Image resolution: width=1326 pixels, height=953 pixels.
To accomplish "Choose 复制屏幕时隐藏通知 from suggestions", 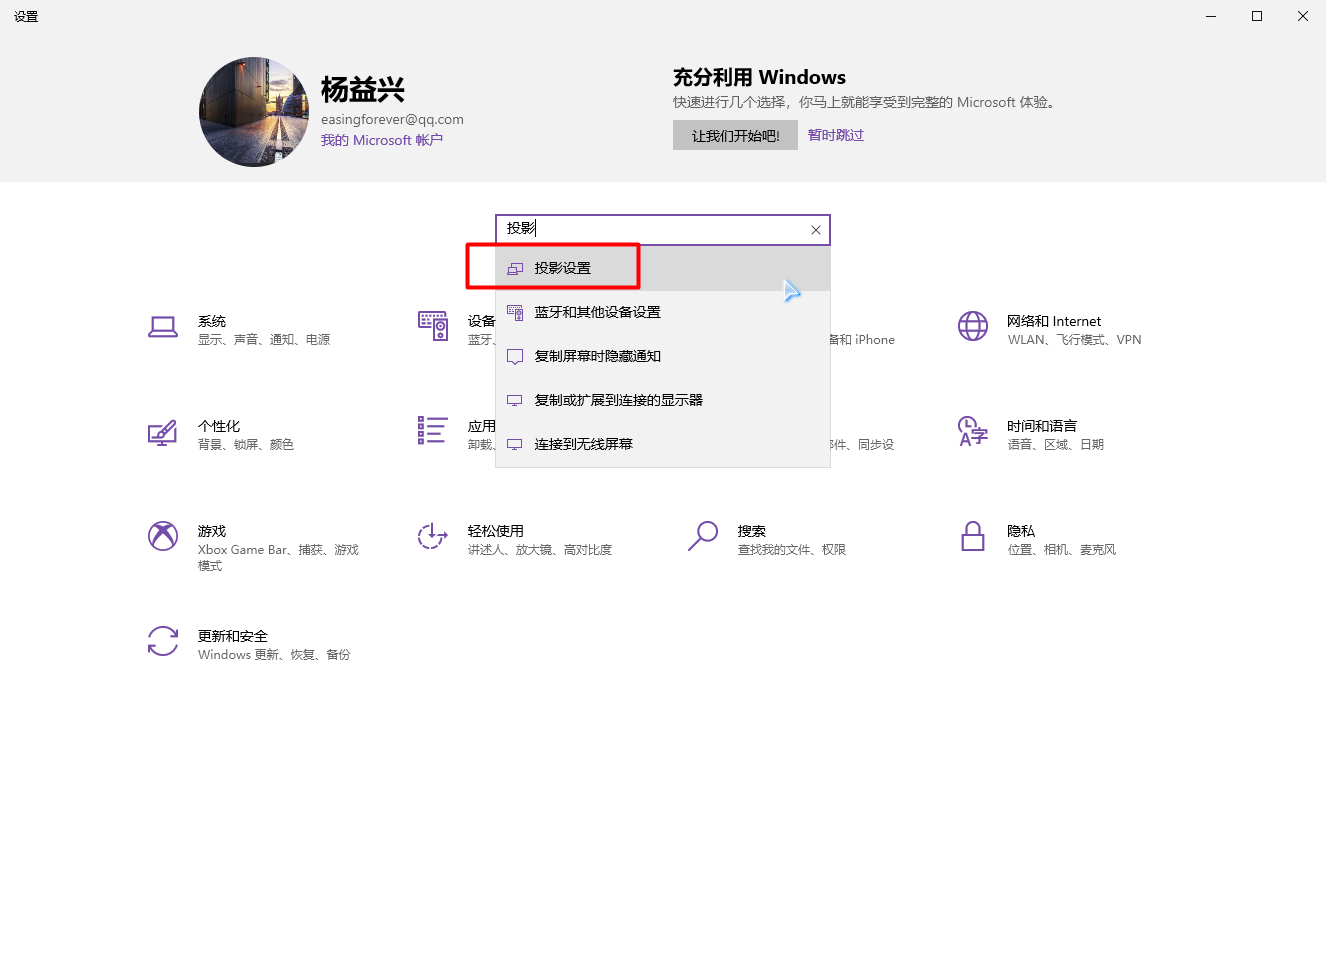I will click(663, 356).
